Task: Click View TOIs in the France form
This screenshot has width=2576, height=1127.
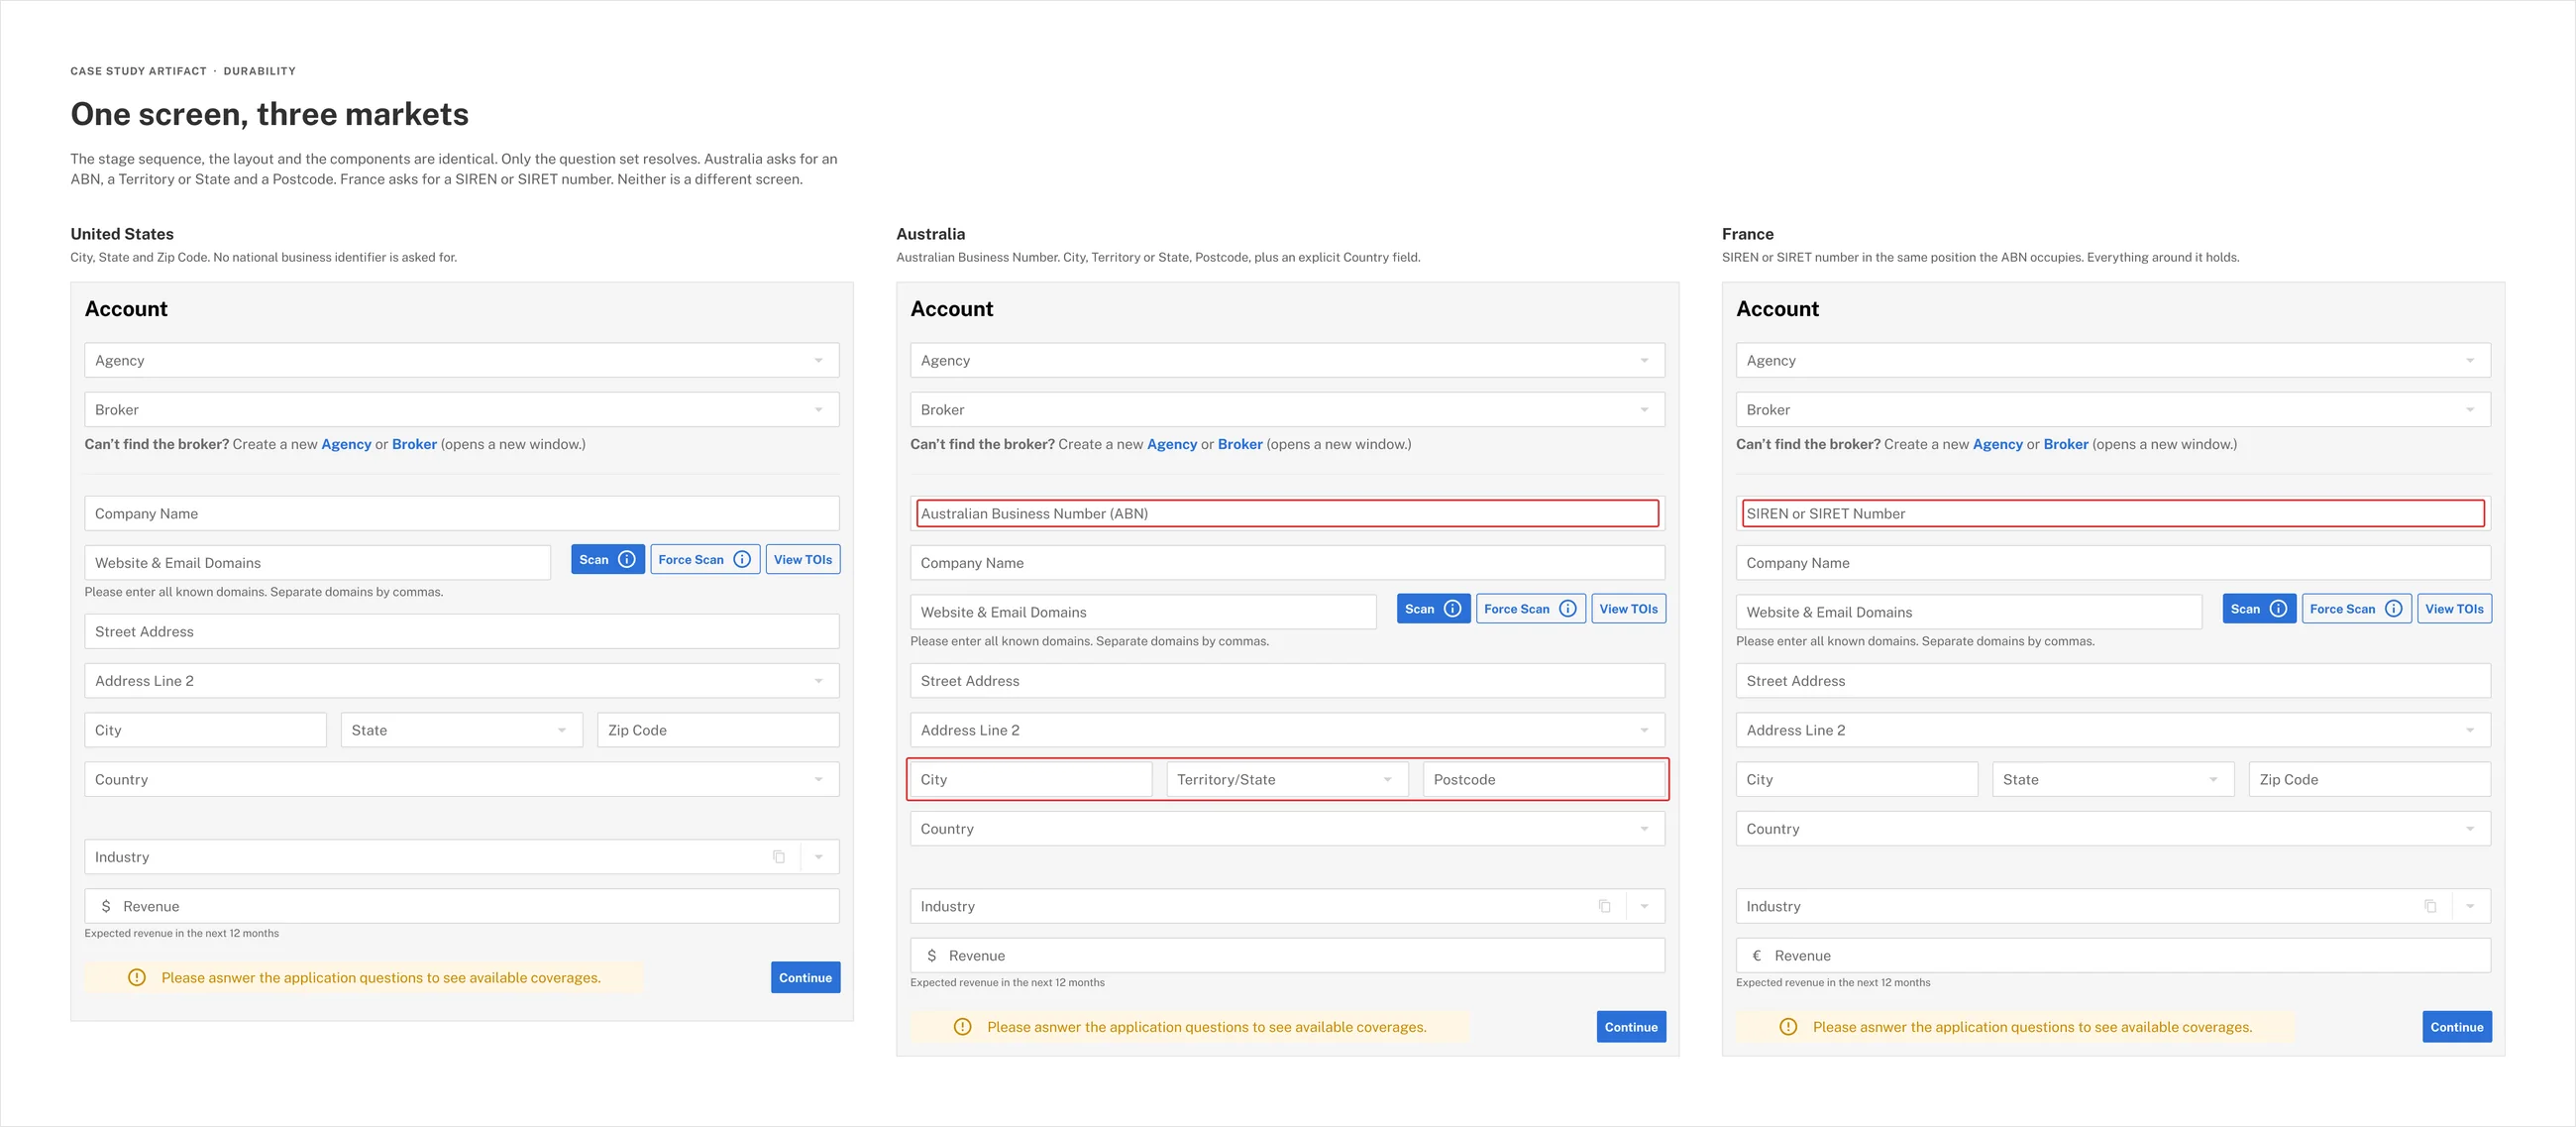Action: tap(2455, 609)
